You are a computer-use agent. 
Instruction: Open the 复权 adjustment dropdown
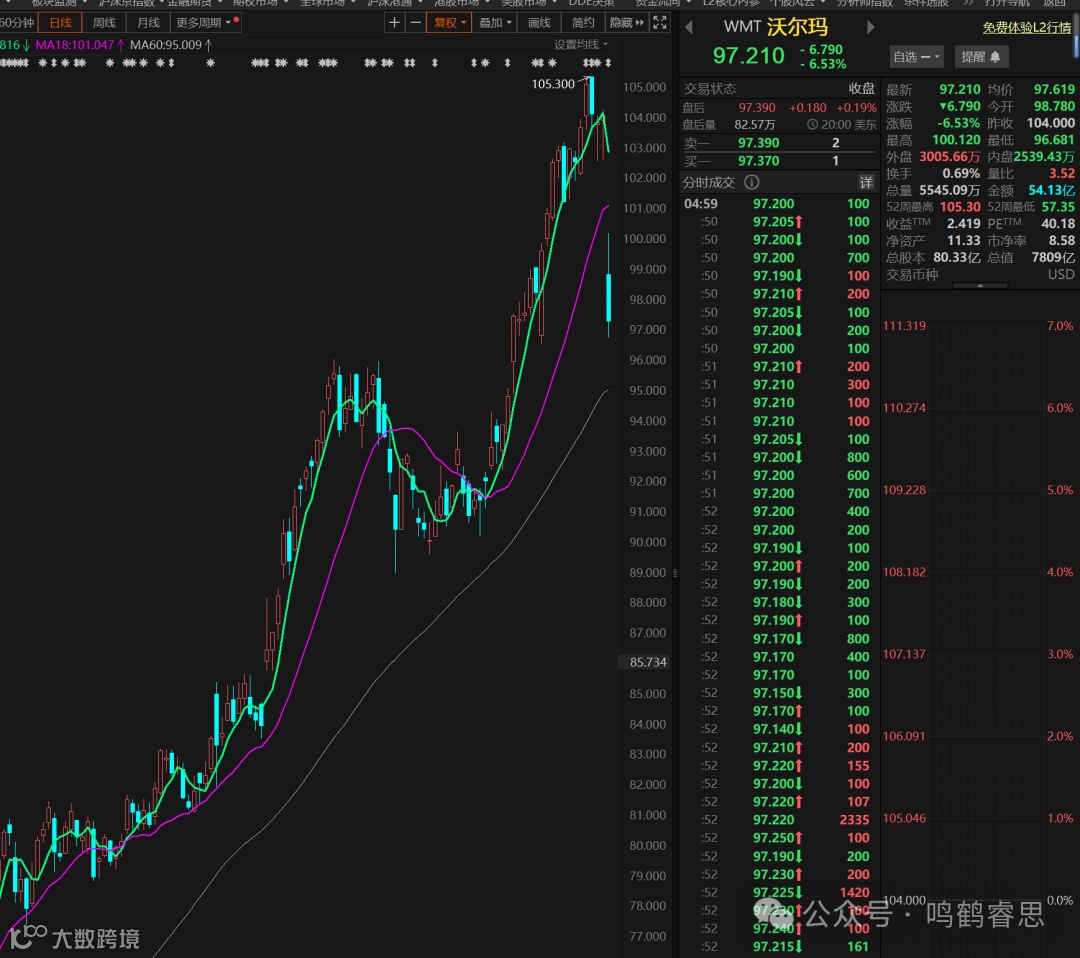[x=450, y=23]
